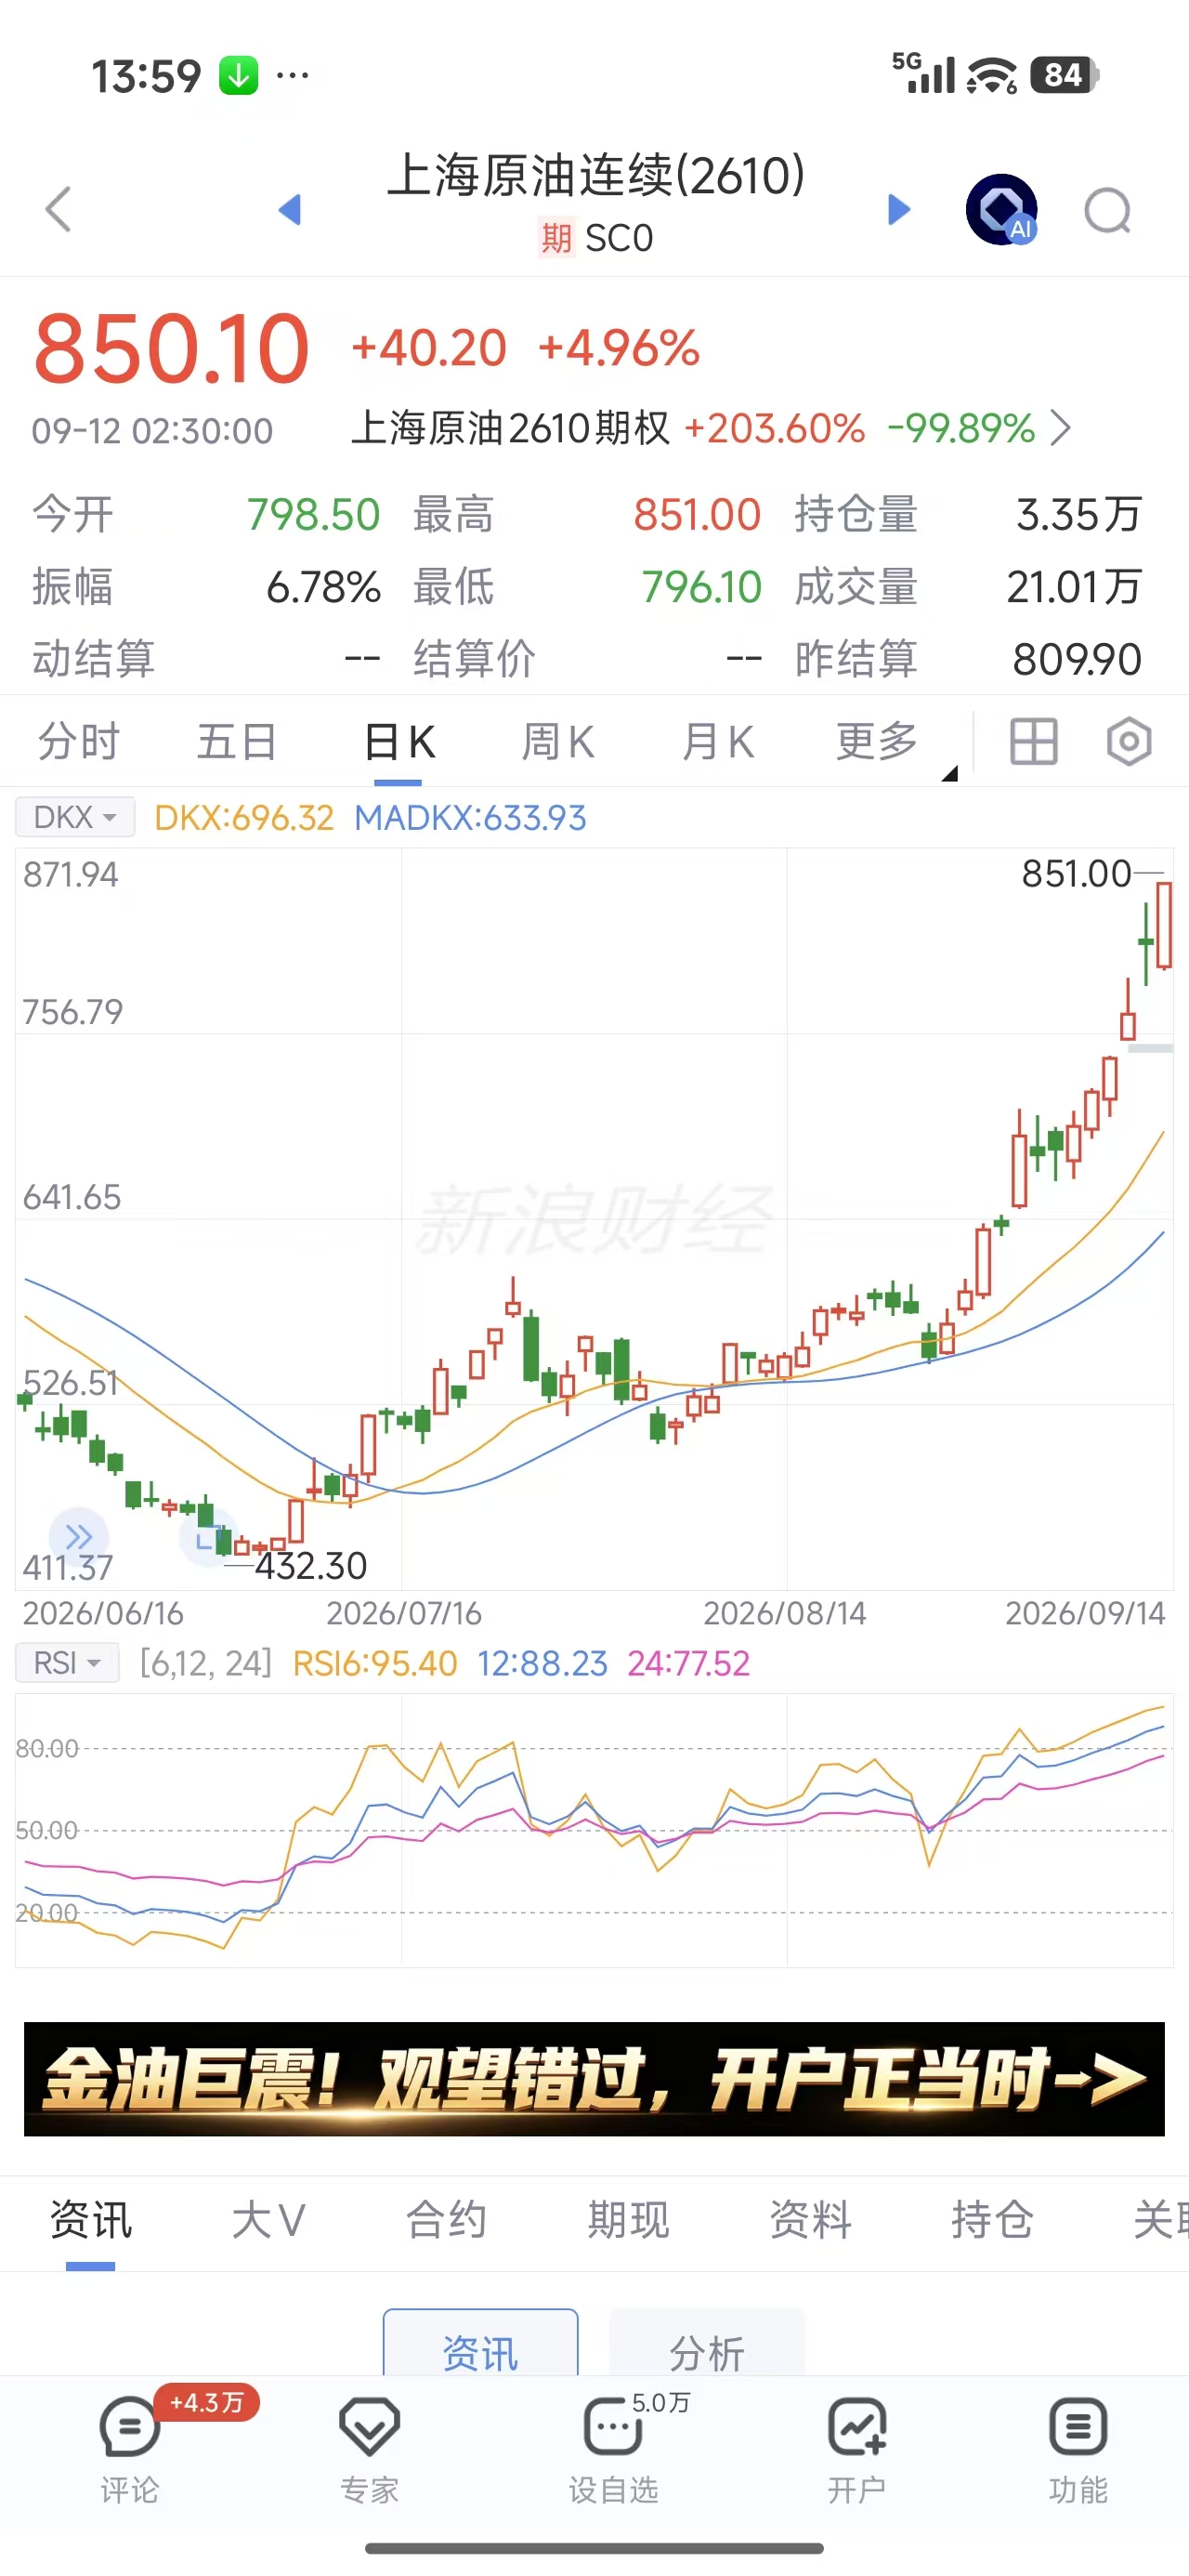Viewport: 1189px width, 2576px height.
Task: Tap the back arrow icon
Action: (59, 209)
